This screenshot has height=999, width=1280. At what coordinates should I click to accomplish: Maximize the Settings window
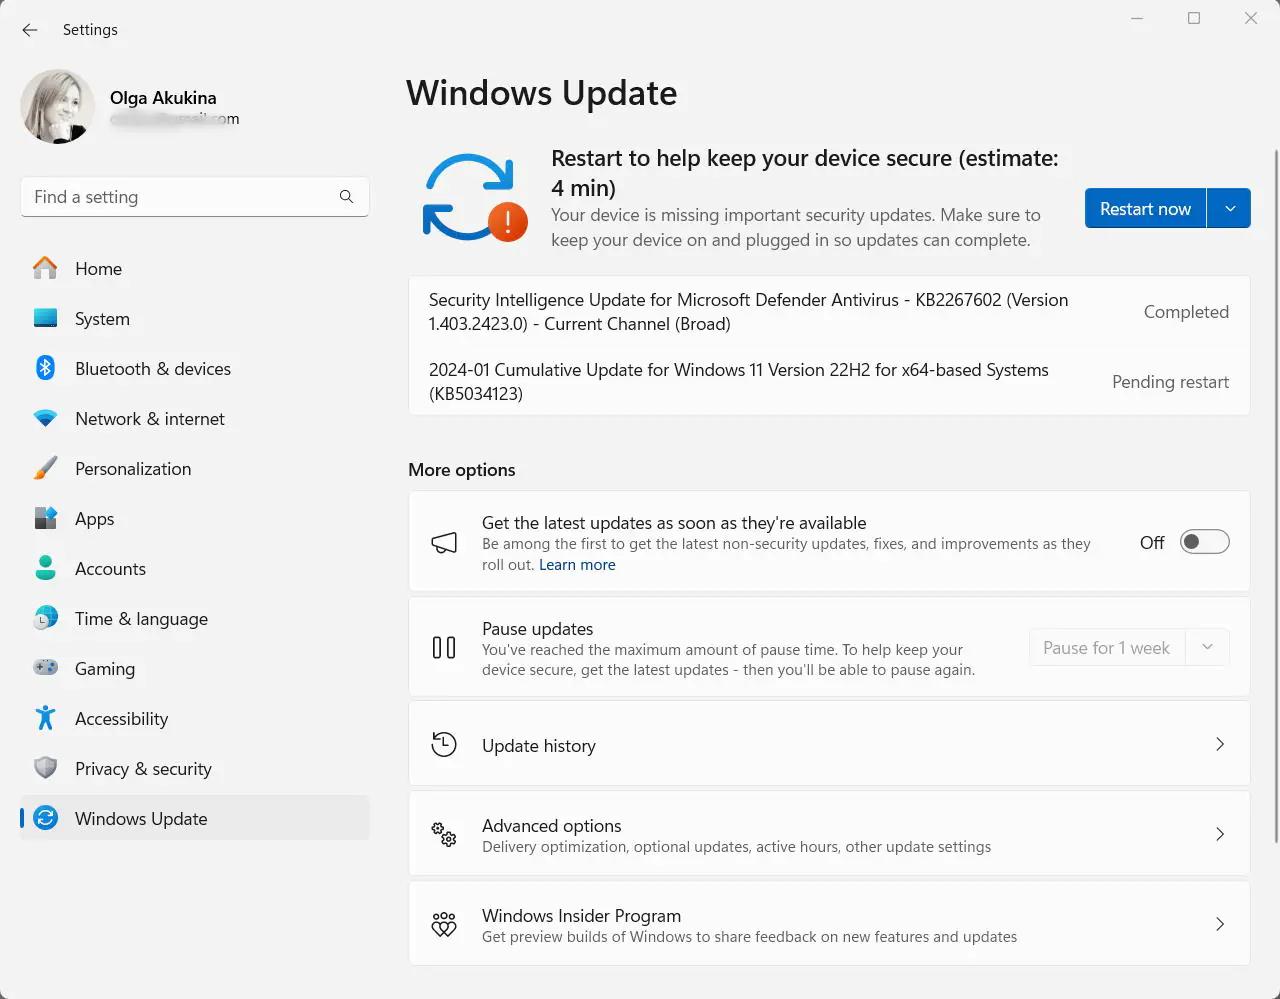click(x=1194, y=18)
